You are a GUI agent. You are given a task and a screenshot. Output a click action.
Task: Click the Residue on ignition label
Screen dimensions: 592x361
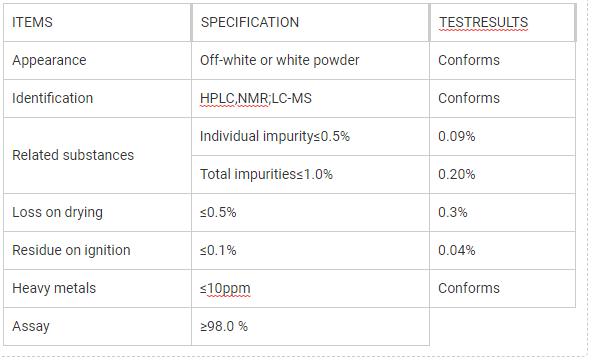click(x=71, y=250)
